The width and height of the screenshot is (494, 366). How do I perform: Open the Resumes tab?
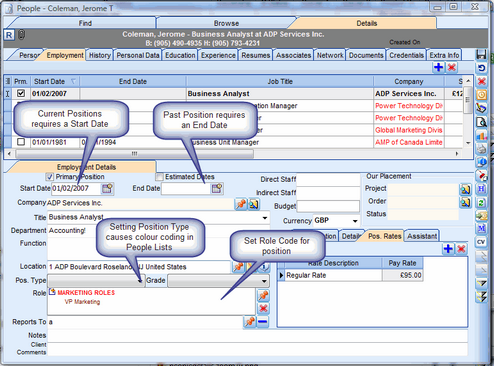point(256,55)
